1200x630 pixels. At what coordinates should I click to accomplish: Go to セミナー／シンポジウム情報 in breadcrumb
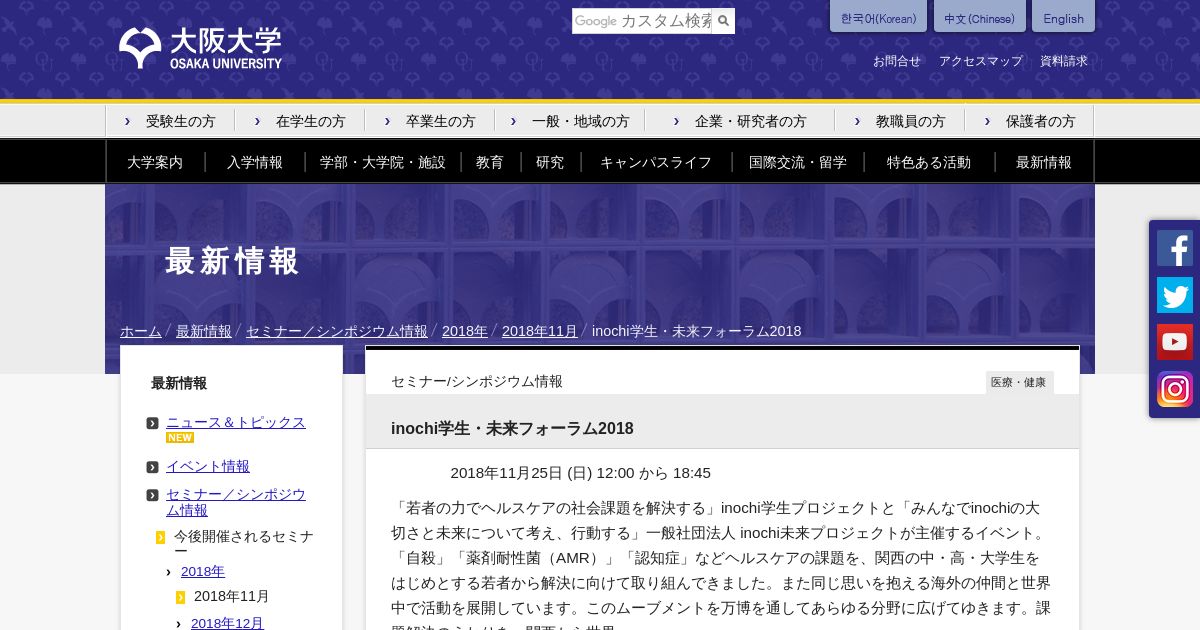pyautogui.click(x=337, y=331)
